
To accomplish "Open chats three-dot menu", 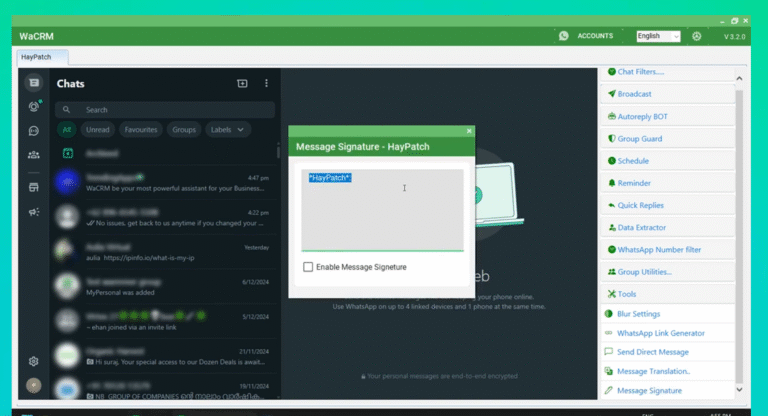I will (x=266, y=84).
